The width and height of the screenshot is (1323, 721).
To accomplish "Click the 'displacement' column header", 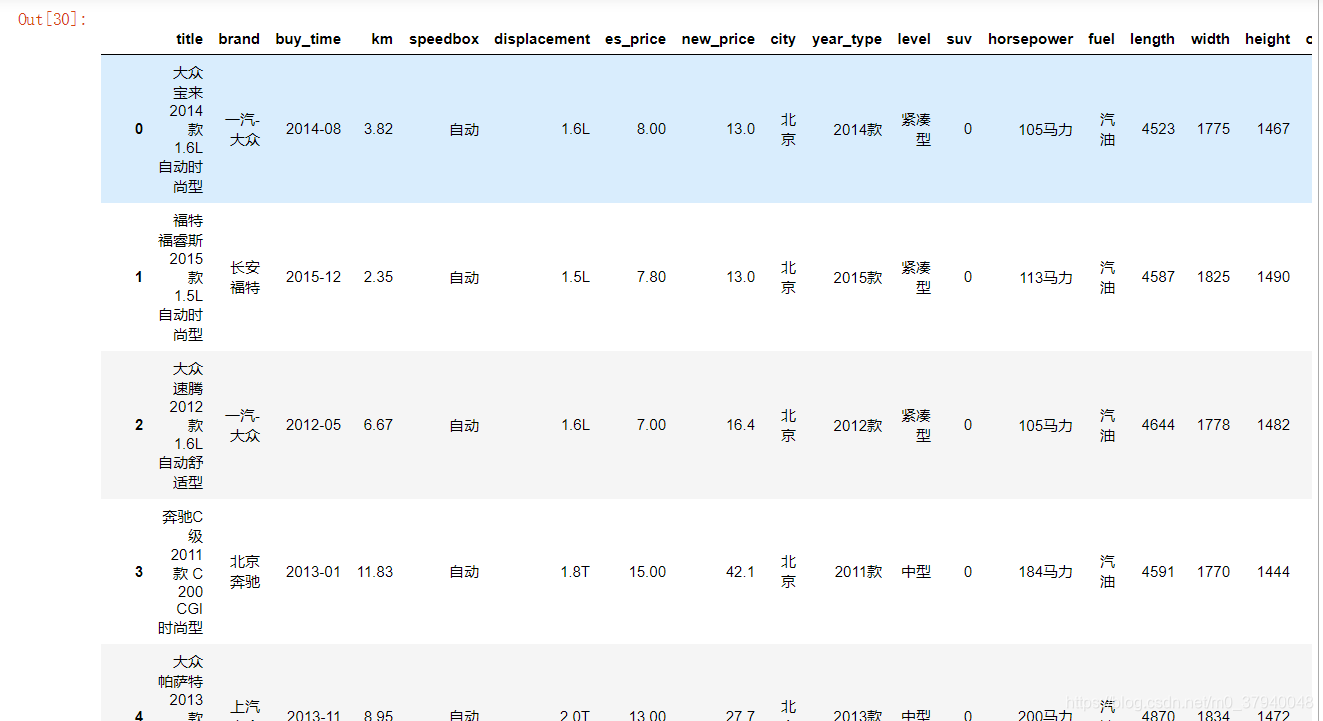I will click(542, 39).
